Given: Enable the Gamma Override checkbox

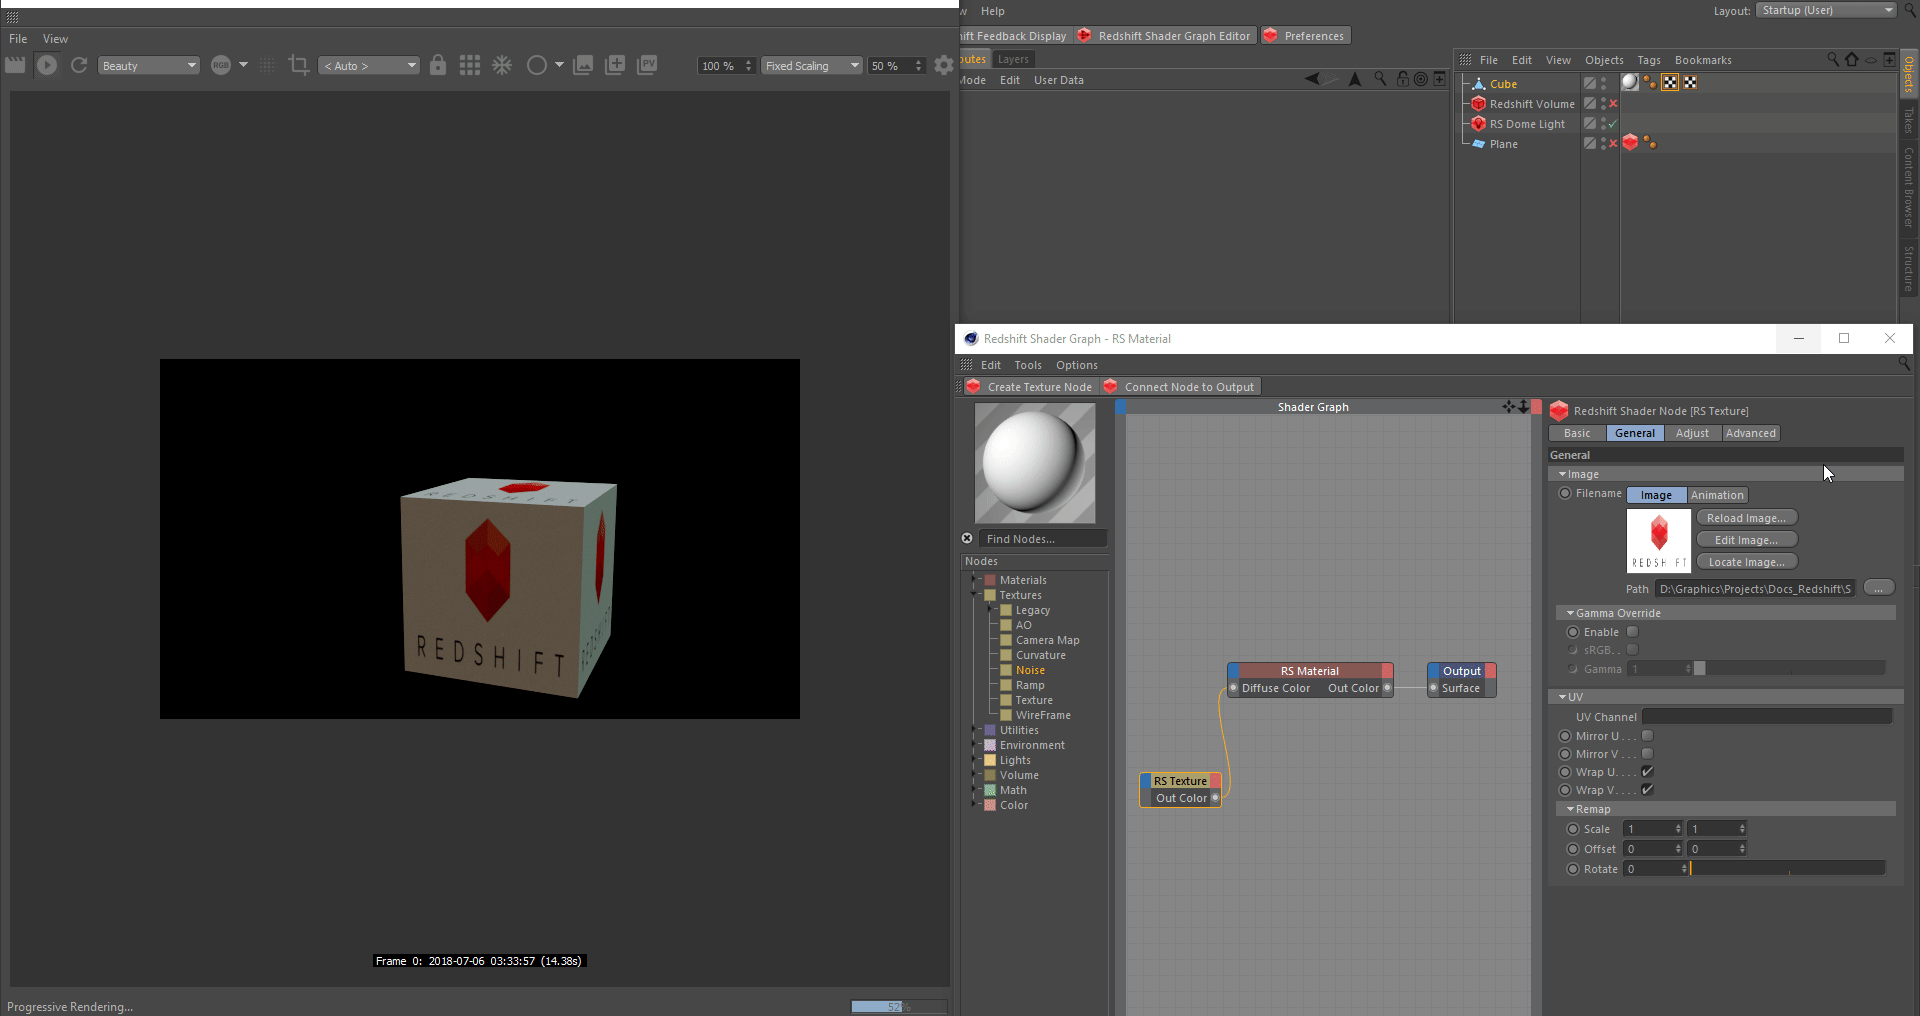Looking at the screenshot, I should coord(1633,632).
